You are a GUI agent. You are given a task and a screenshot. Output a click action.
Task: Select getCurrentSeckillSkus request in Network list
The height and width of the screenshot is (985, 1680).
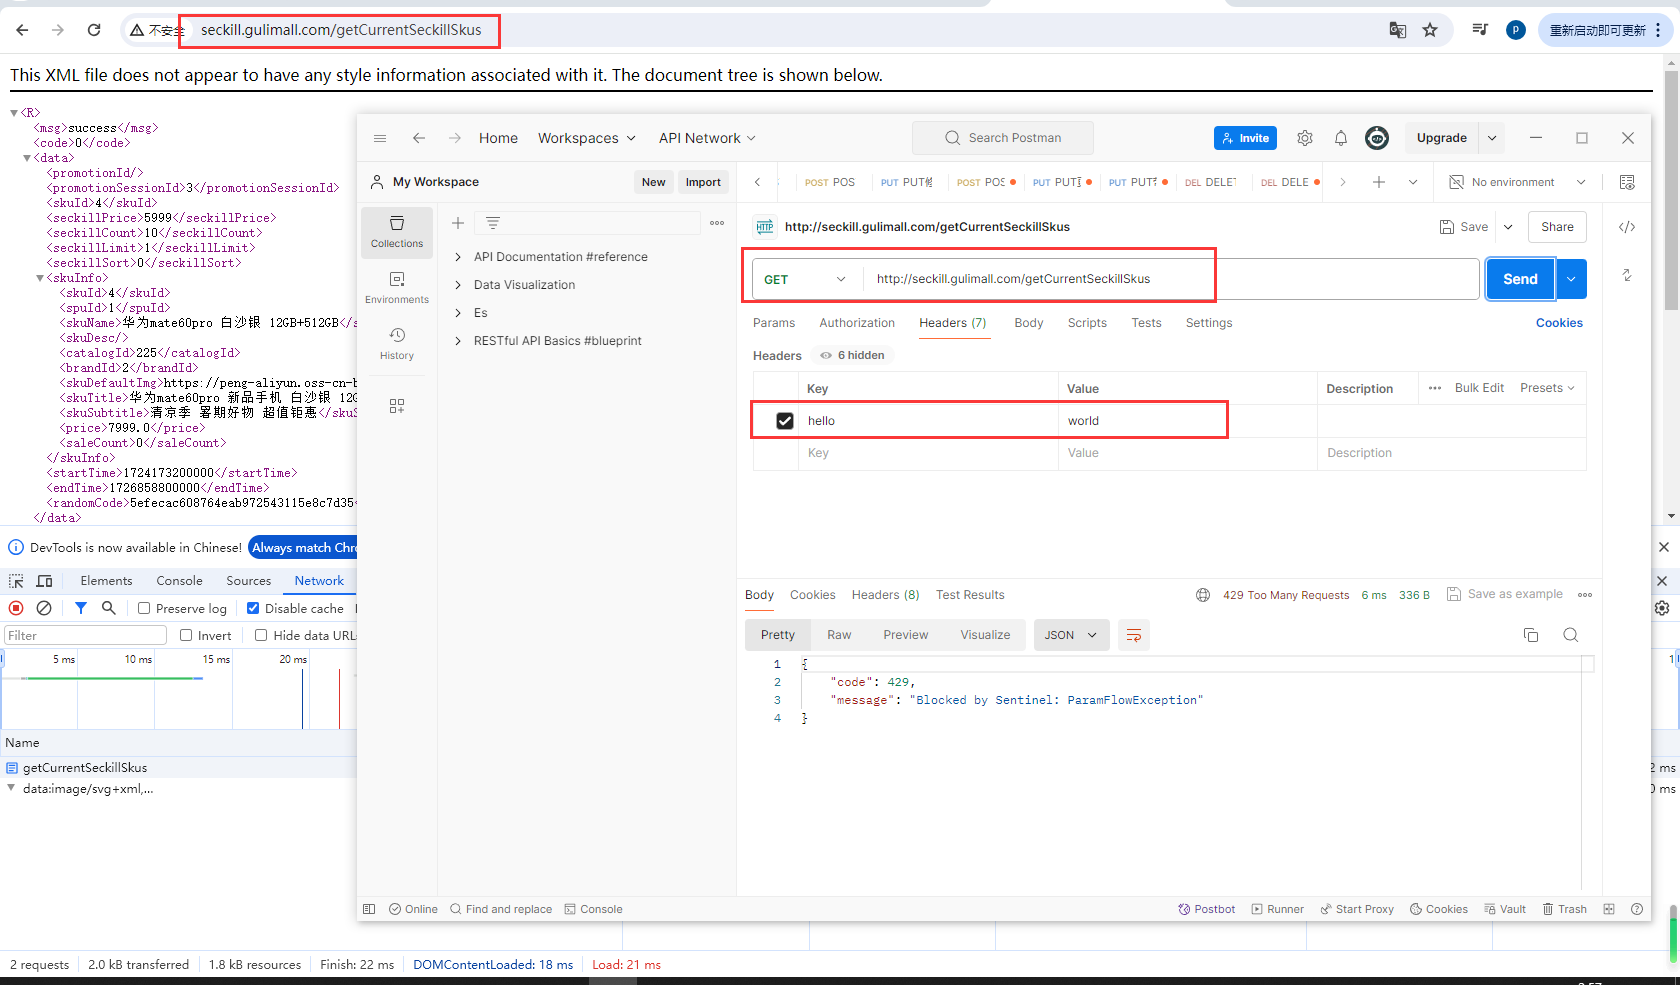pyautogui.click(x=85, y=768)
